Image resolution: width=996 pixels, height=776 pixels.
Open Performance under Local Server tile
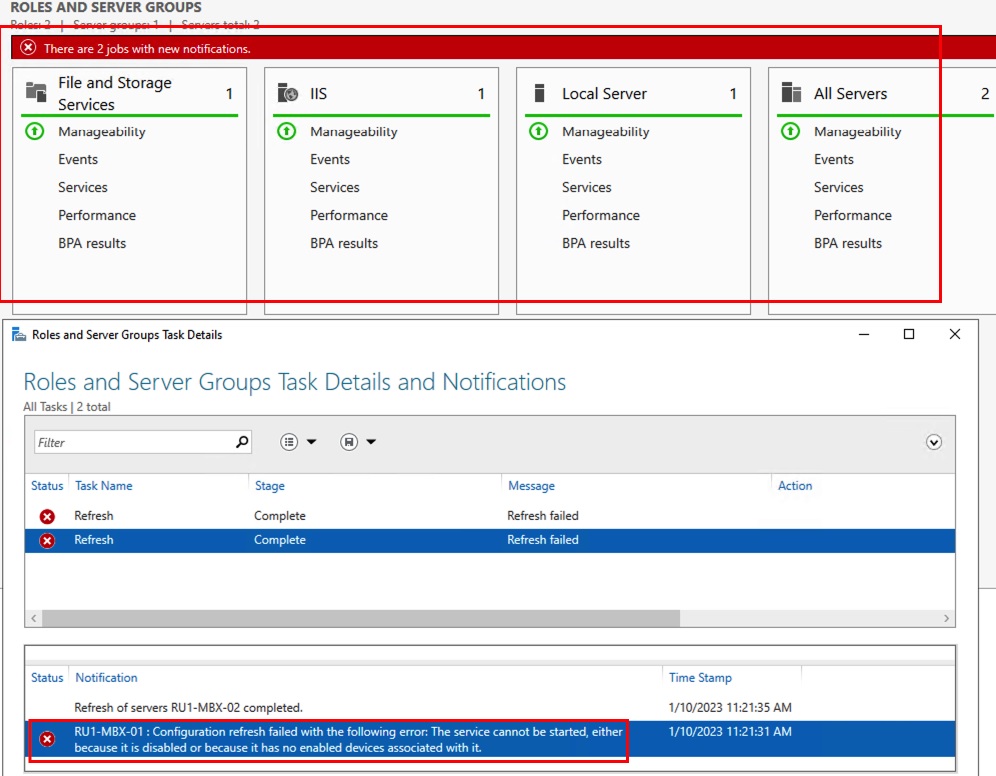pos(601,215)
